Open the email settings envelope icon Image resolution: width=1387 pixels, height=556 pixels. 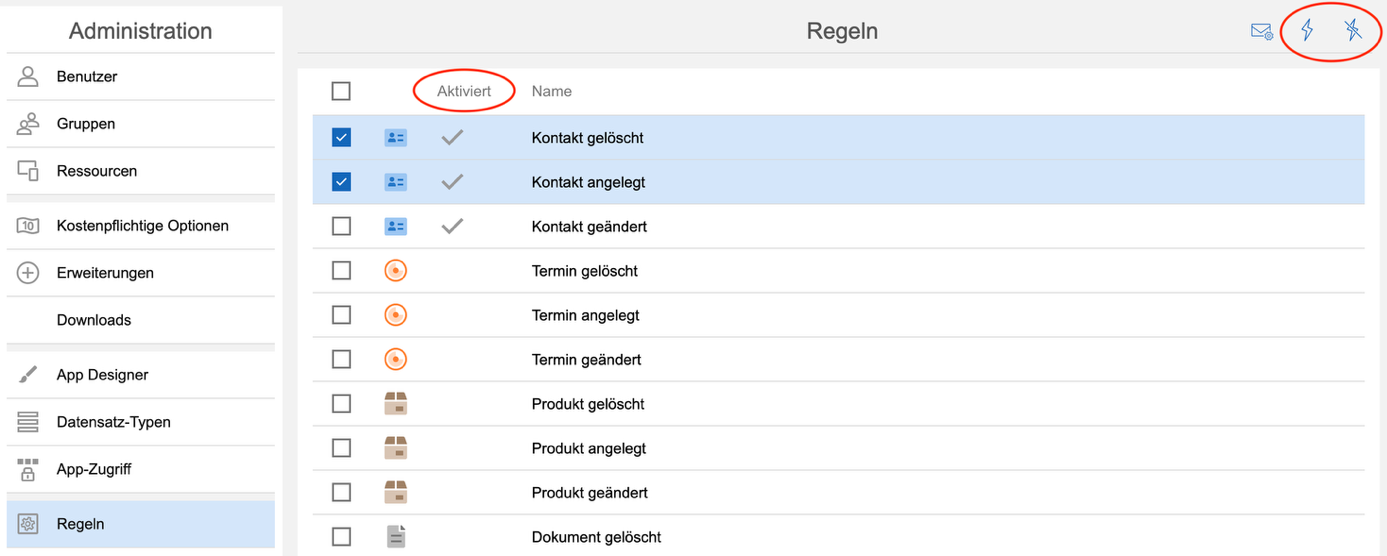[x=1261, y=31]
